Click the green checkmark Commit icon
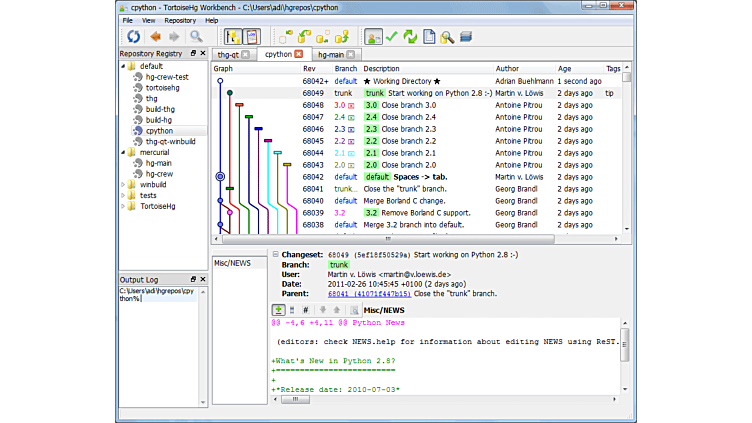This screenshot has height=423, width=752. [392, 37]
